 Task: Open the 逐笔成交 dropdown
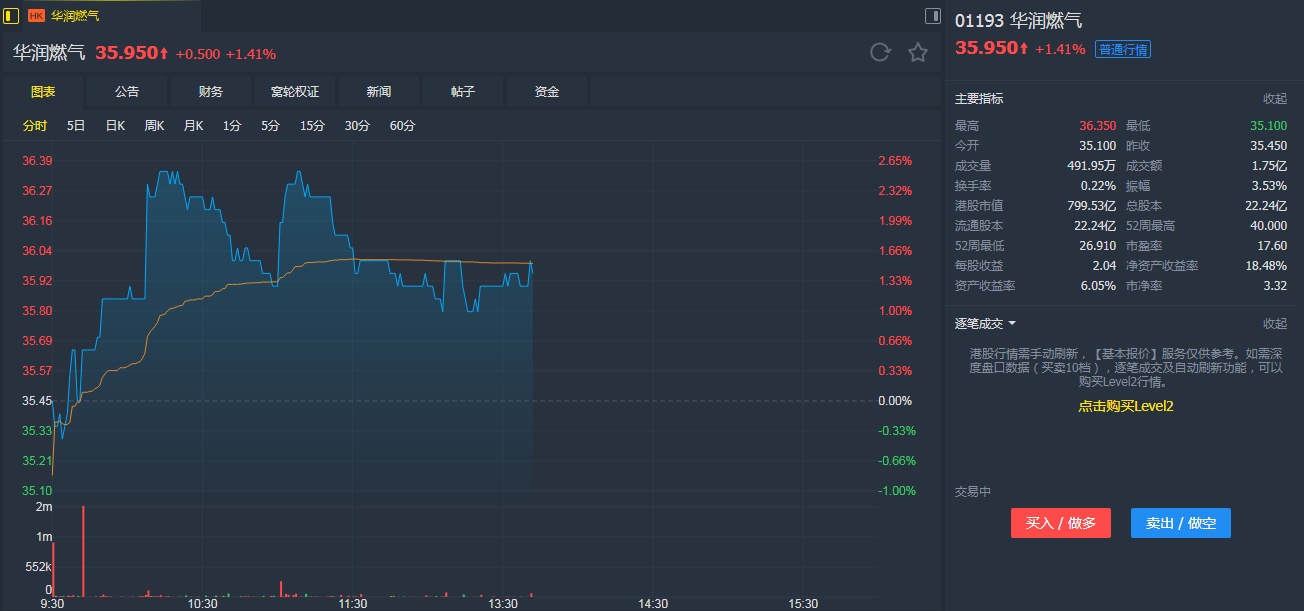click(985, 324)
